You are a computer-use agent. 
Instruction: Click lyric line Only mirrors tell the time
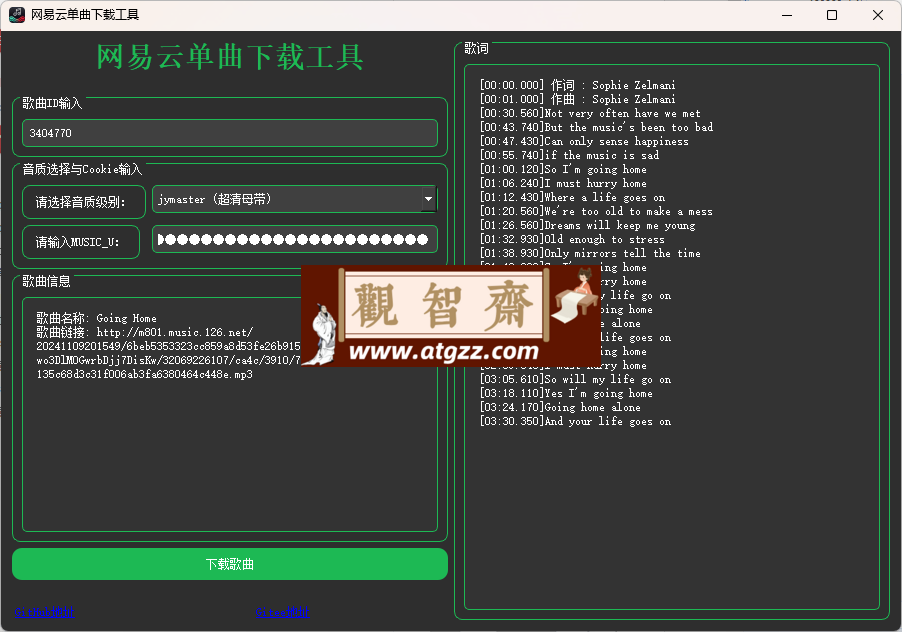(590, 253)
